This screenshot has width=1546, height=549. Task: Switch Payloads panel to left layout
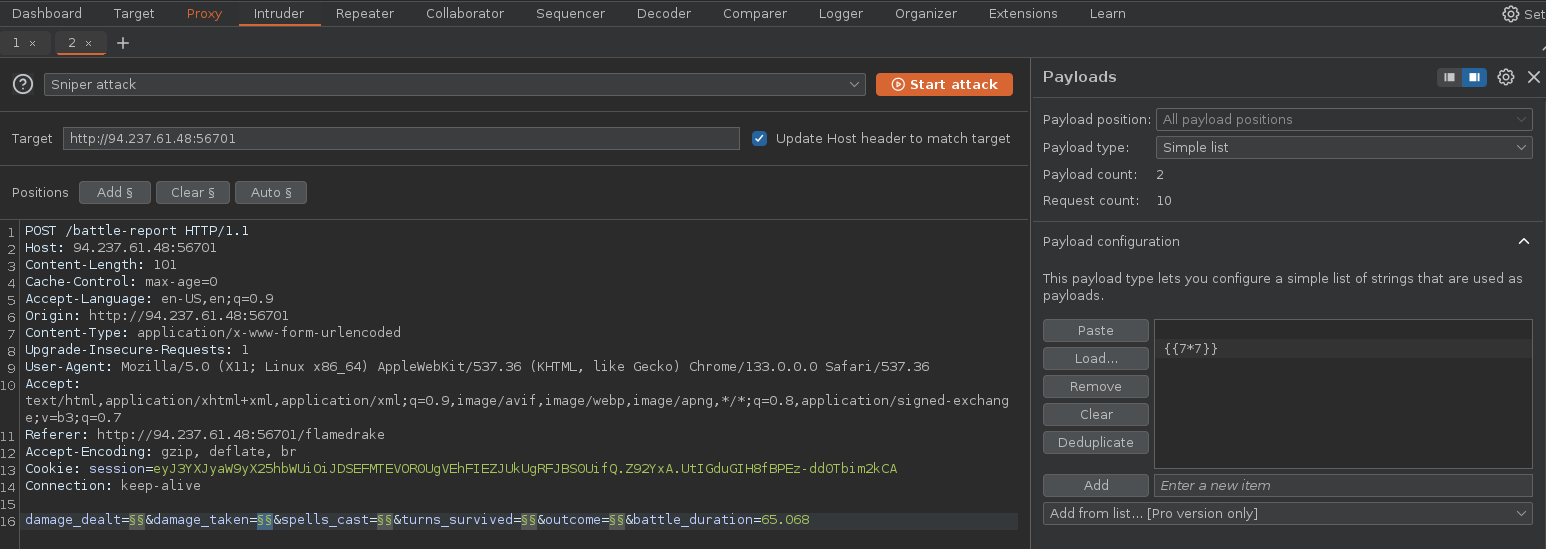click(1449, 77)
